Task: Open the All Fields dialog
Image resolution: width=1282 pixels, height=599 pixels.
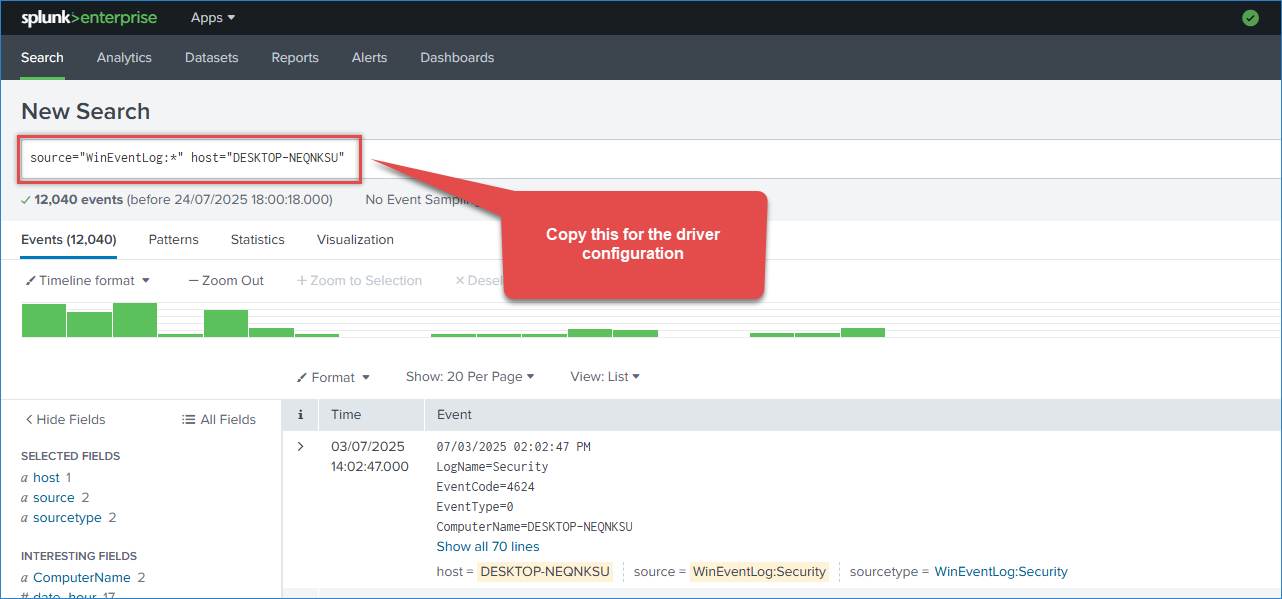Action: click(219, 420)
